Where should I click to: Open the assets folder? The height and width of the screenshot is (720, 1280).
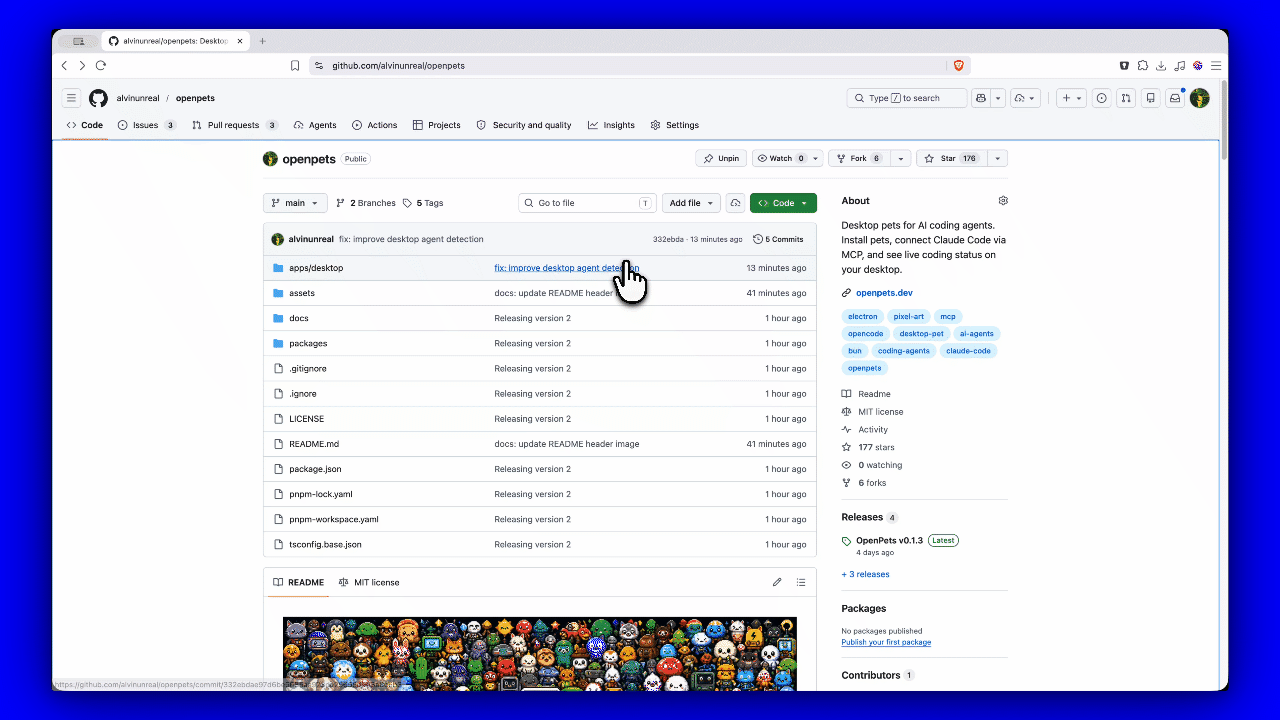point(302,293)
